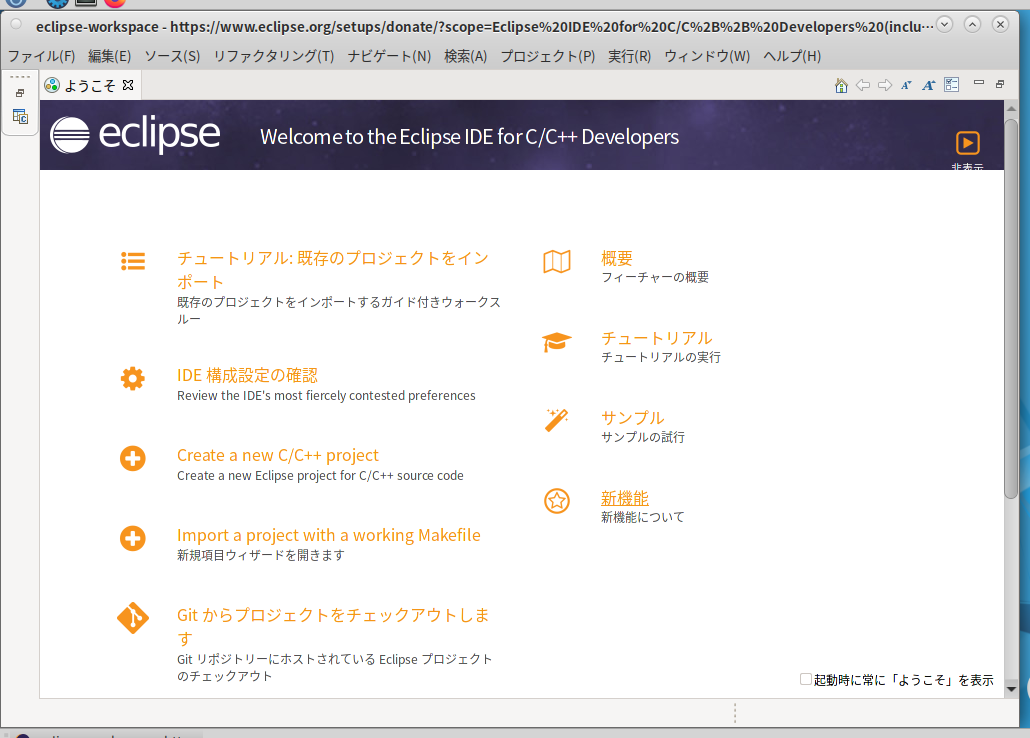Open the ヘルプ(H) menu
The width and height of the screenshot is (1030, 738).
click(792, 56)
